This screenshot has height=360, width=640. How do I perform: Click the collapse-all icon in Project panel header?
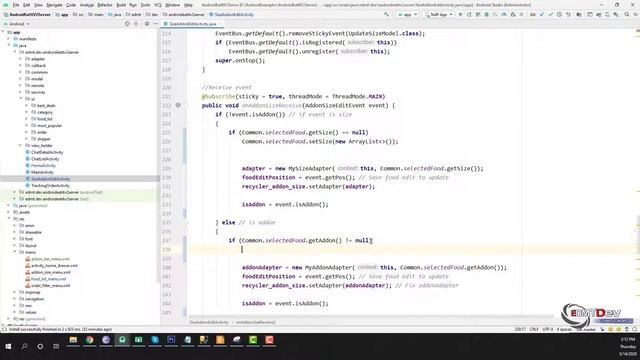pos(136,24)
